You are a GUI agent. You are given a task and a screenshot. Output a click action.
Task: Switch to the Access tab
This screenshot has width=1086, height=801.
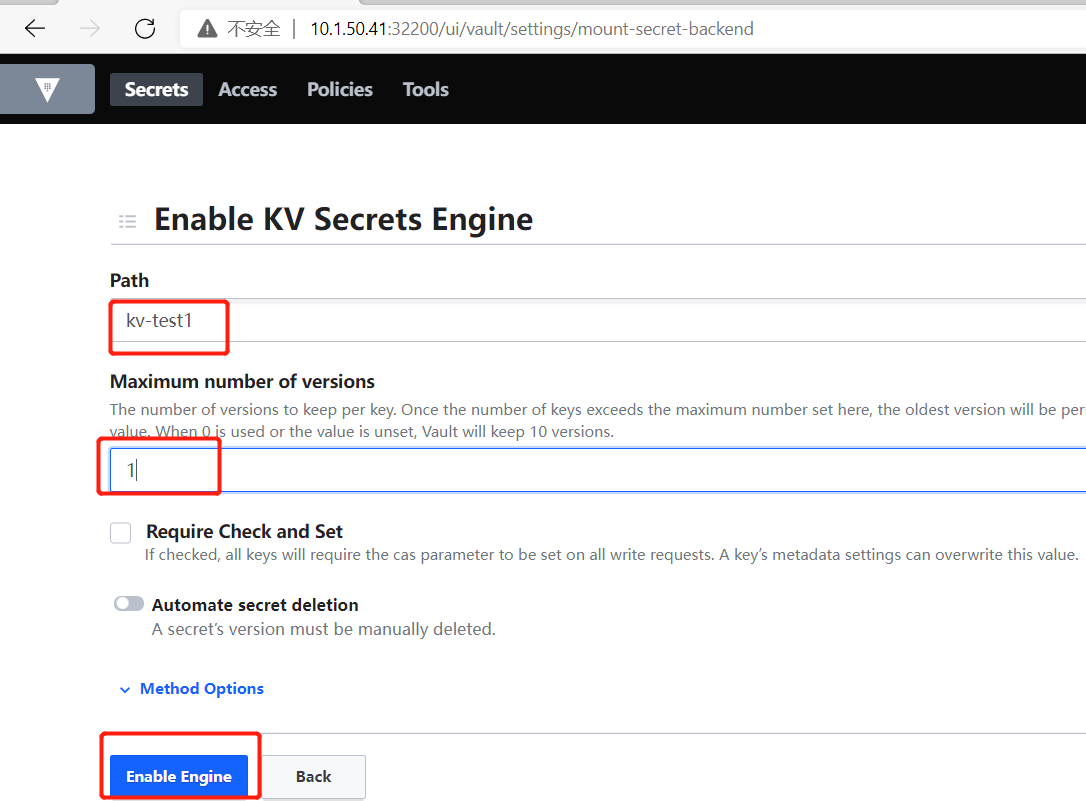coord(247,89)
